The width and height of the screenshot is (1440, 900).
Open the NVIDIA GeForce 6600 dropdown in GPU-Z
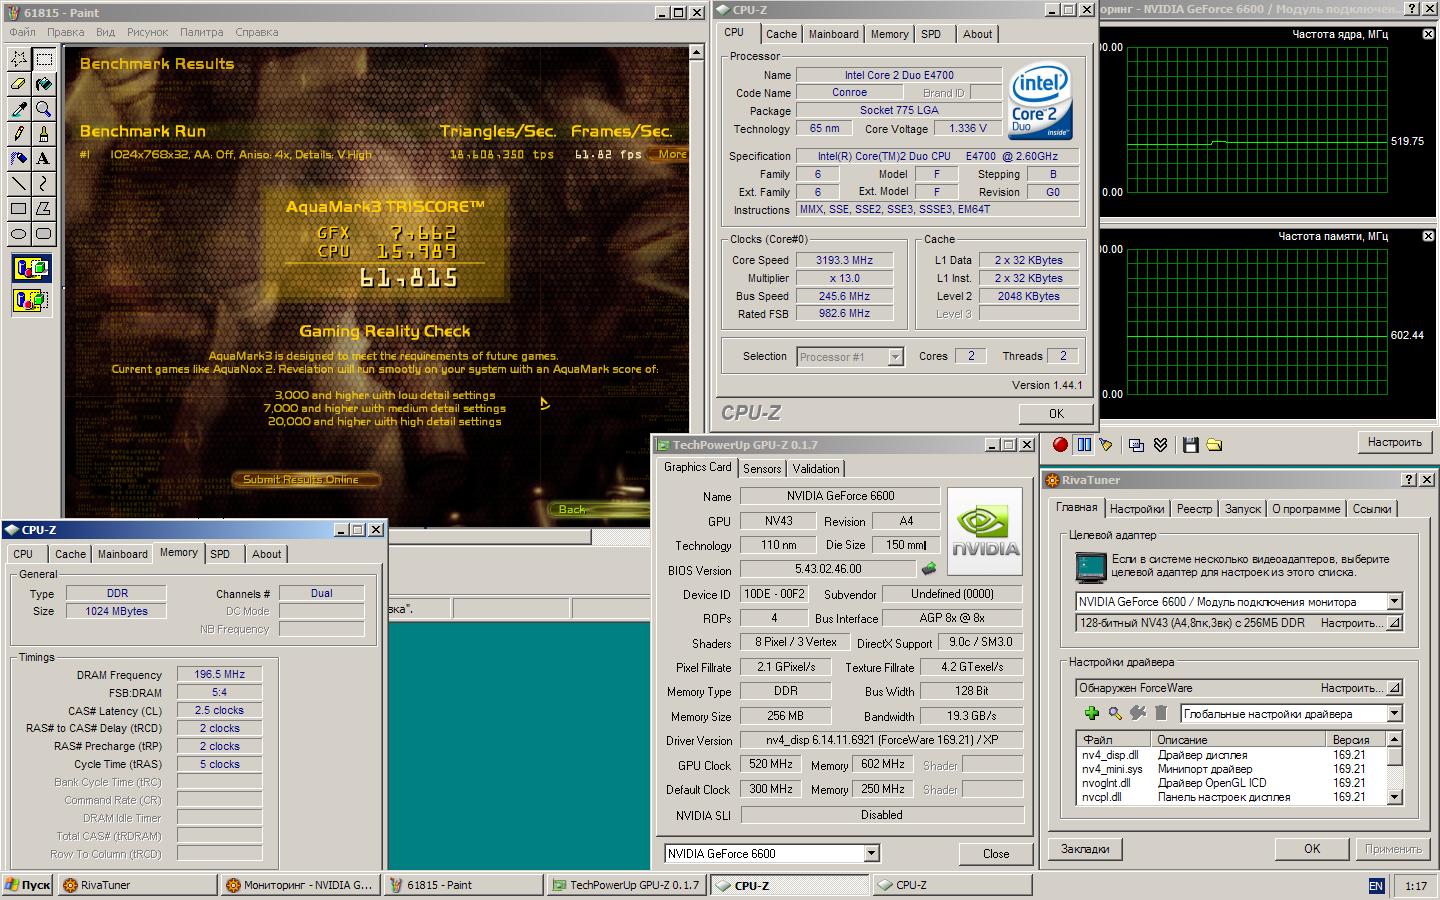click(x=871, y=853)
